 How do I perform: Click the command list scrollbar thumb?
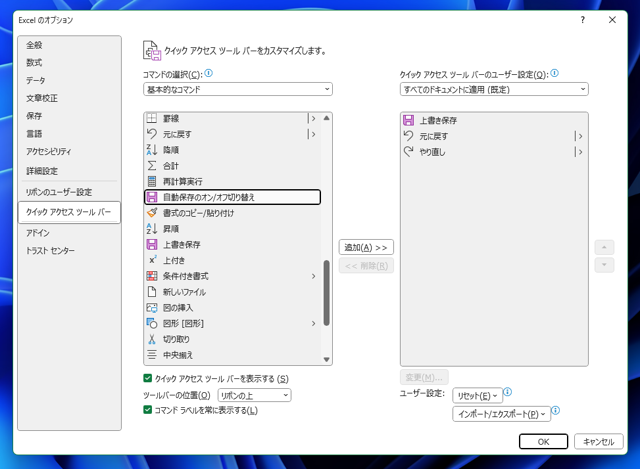[326, 293]
